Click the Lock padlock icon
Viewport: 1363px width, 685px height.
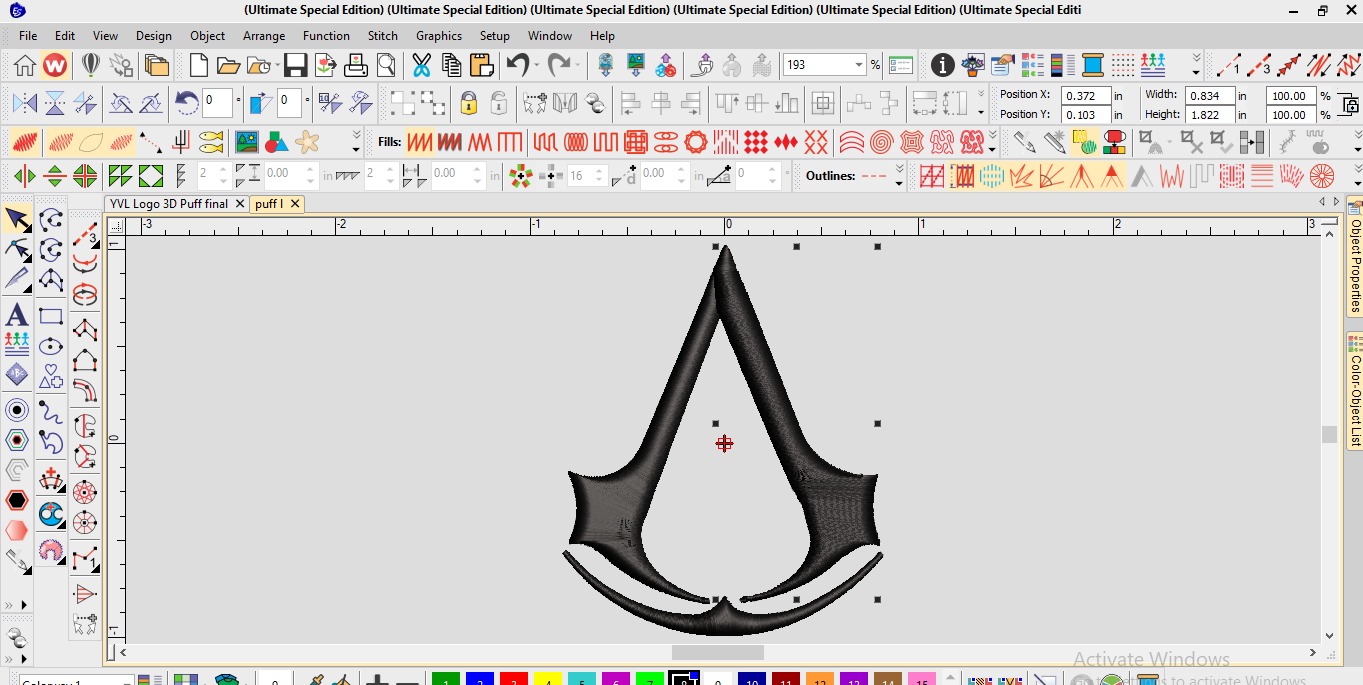[x=468, y=103]
